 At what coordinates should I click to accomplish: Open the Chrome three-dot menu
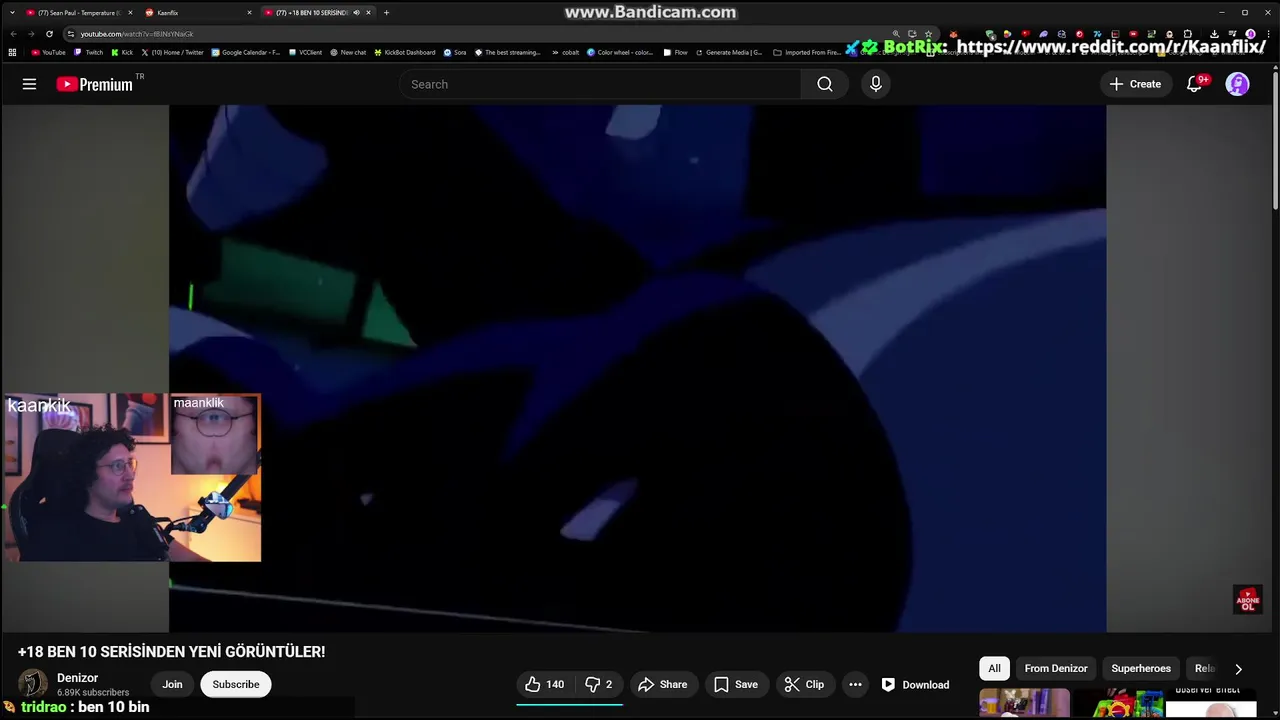click(1267, 33)
